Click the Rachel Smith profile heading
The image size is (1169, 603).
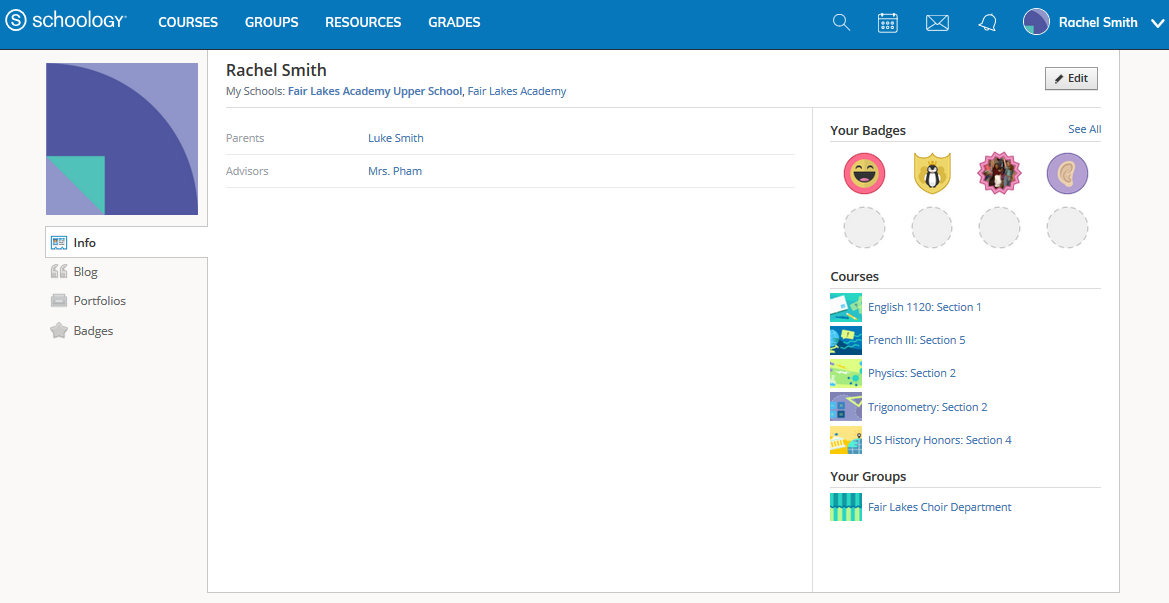[x=276, y=70]
